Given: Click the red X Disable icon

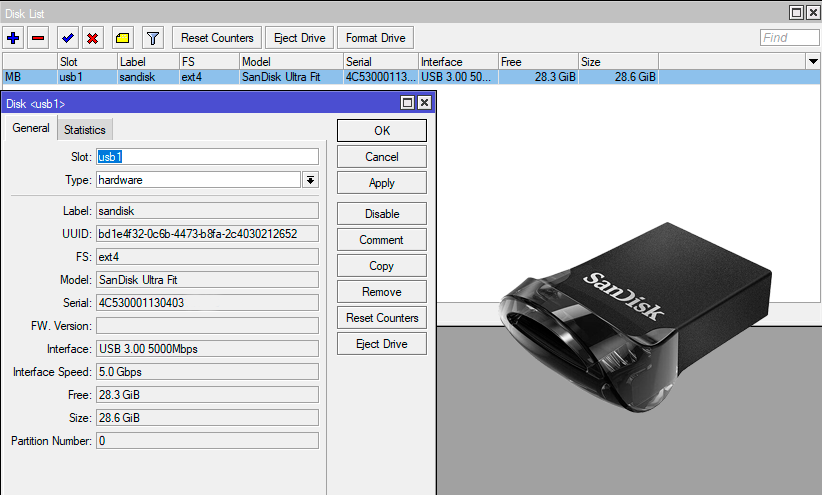Looking at the screenshot, I should [x=93, y=38].
